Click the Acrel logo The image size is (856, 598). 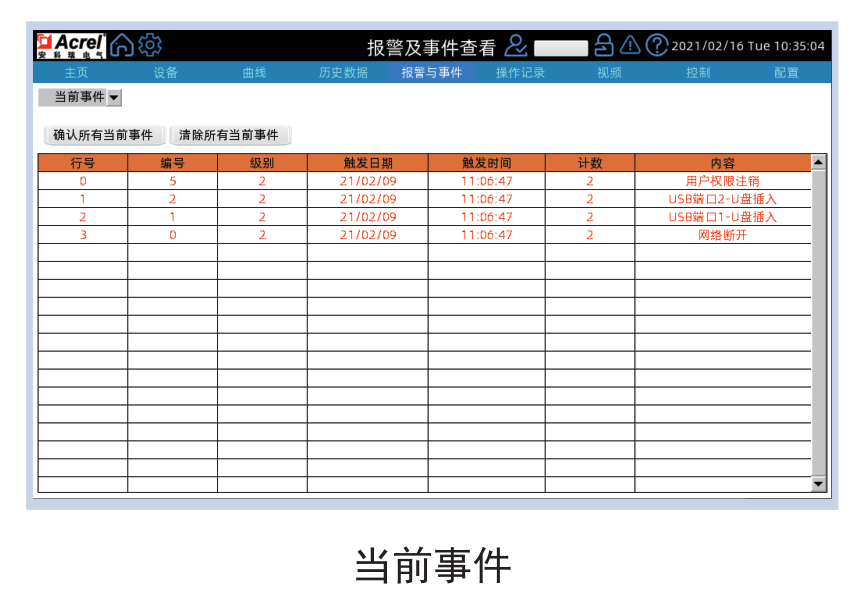71,46
